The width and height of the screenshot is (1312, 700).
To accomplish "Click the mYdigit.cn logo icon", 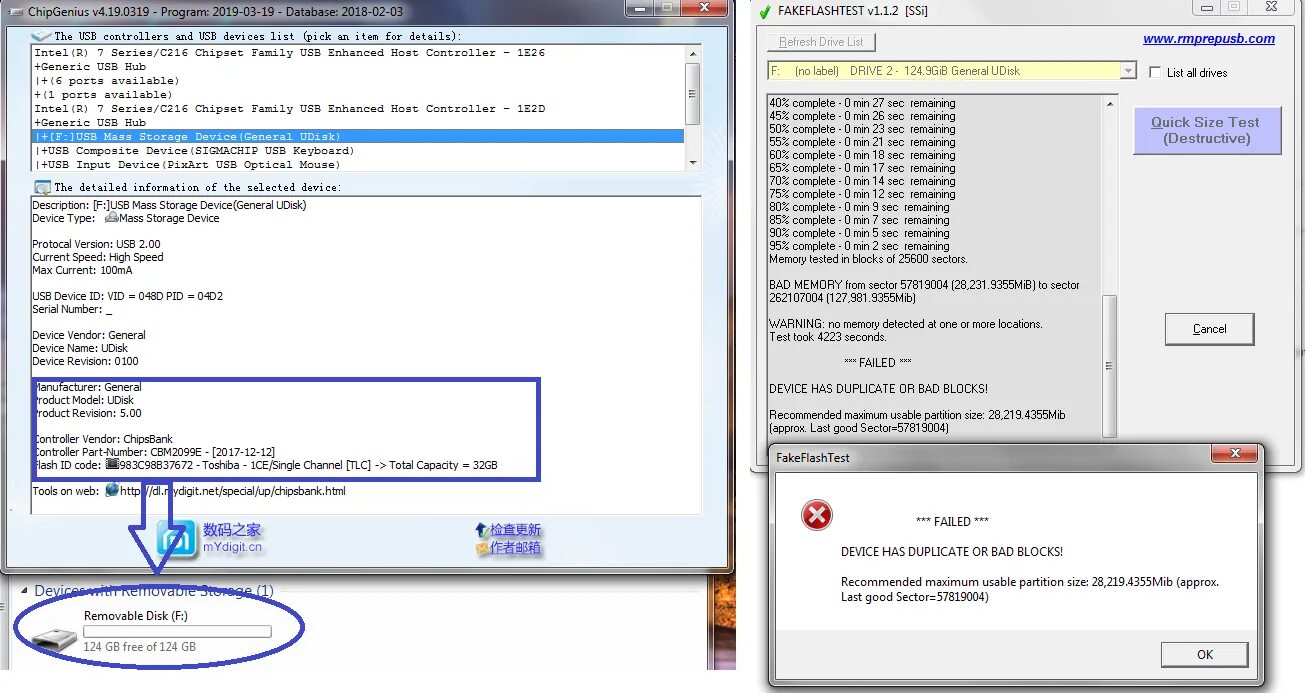I will click(177, 539).
